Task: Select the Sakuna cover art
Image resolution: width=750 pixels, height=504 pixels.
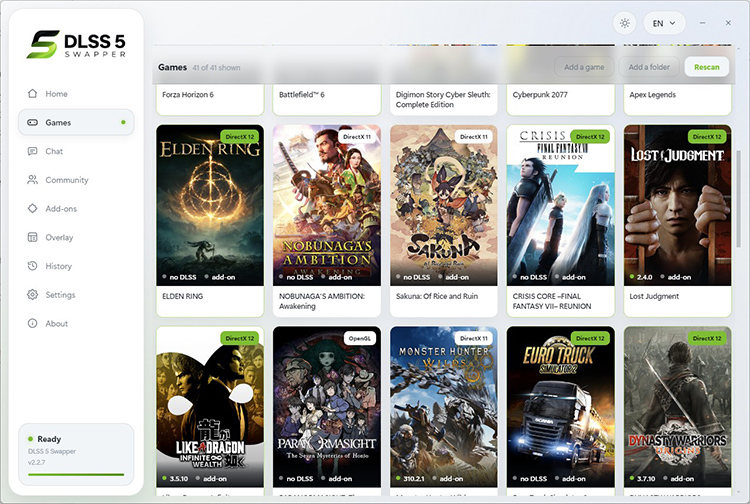Action: click(x=443, y=205)
